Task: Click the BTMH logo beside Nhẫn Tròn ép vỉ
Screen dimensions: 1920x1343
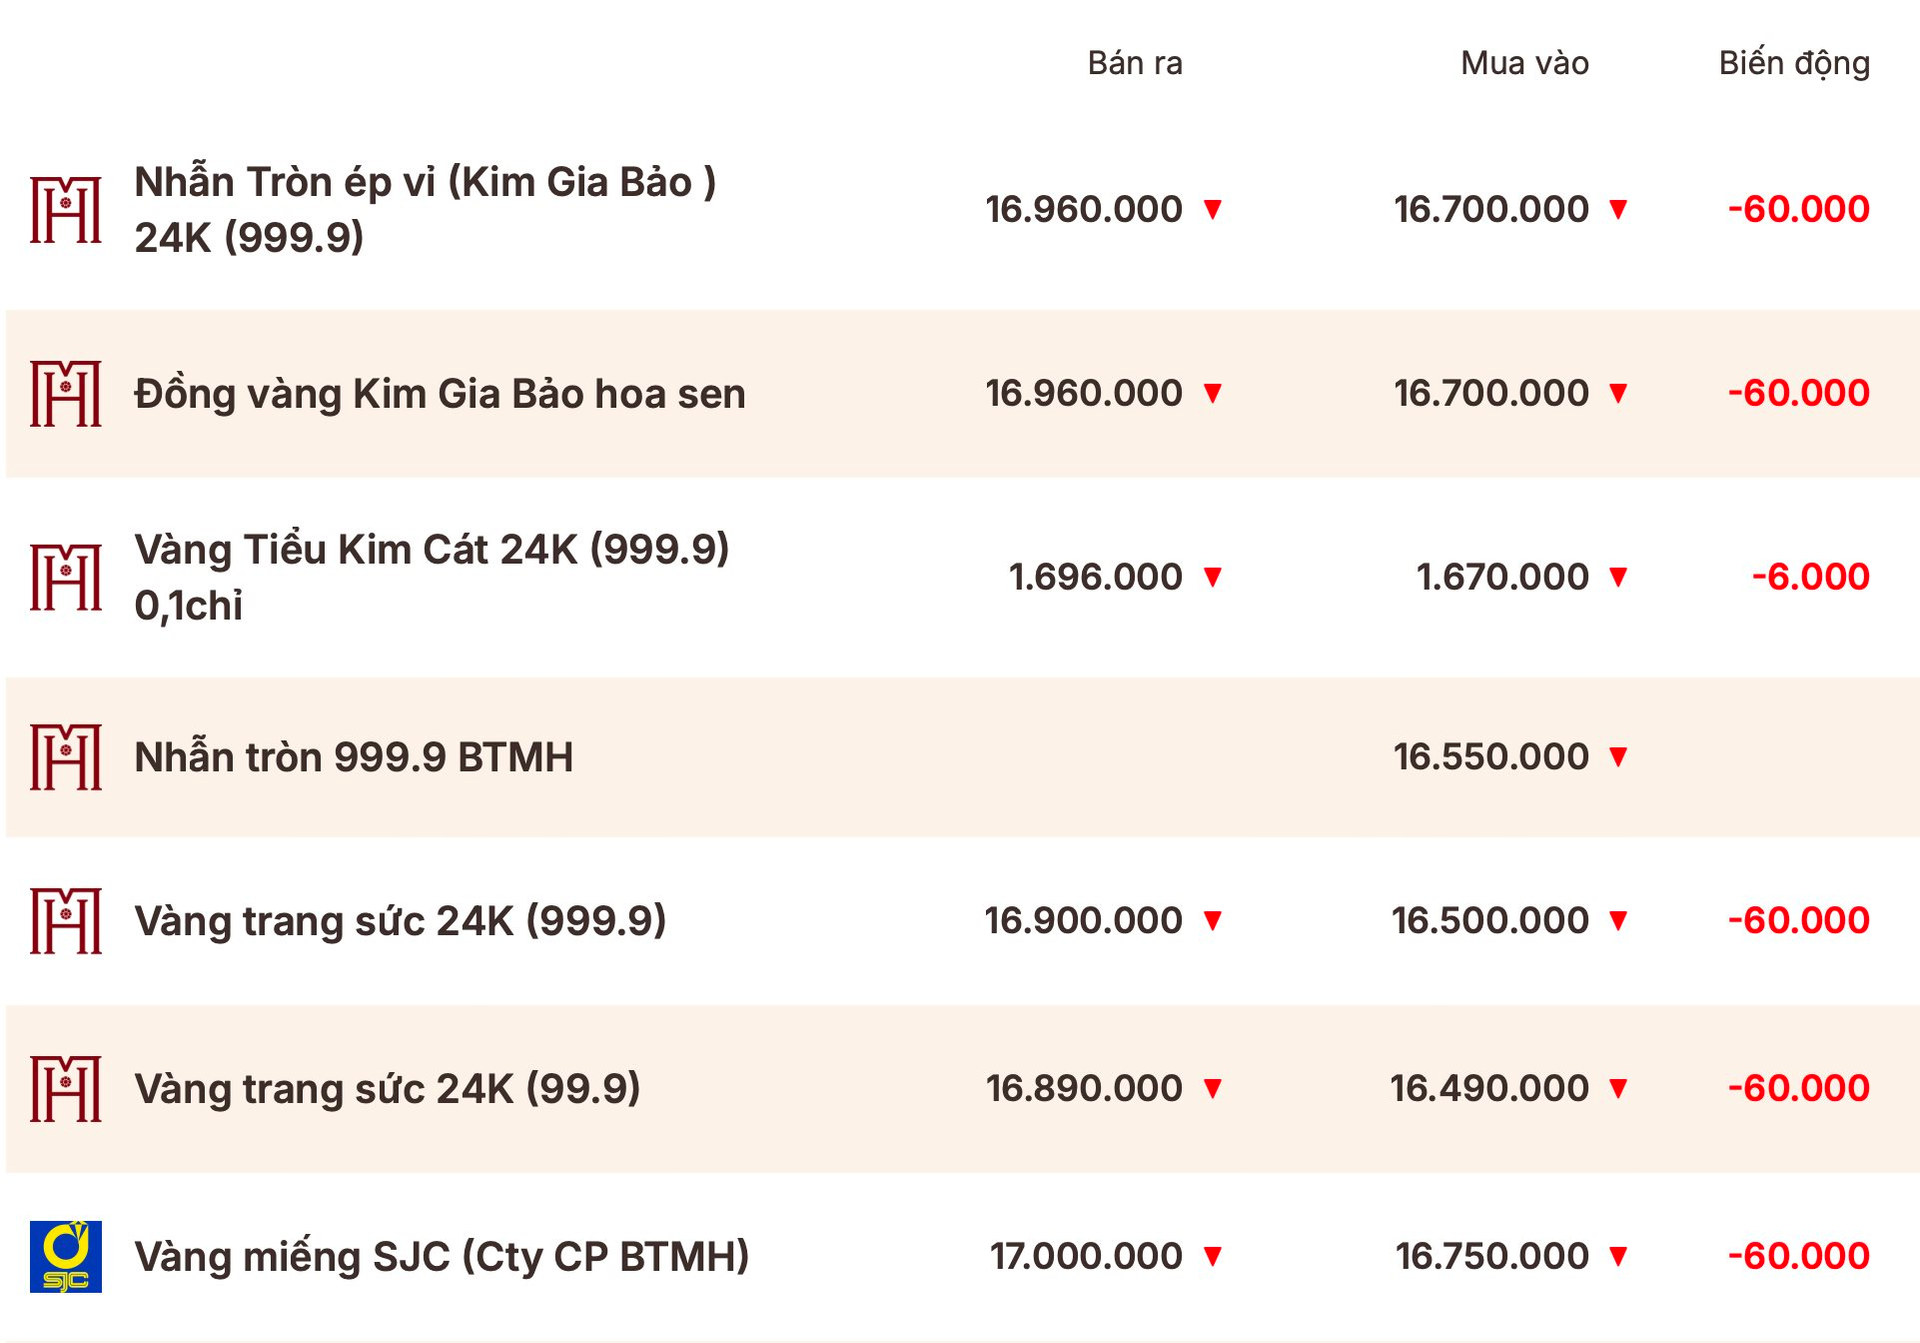Action: tap(66, 210)
